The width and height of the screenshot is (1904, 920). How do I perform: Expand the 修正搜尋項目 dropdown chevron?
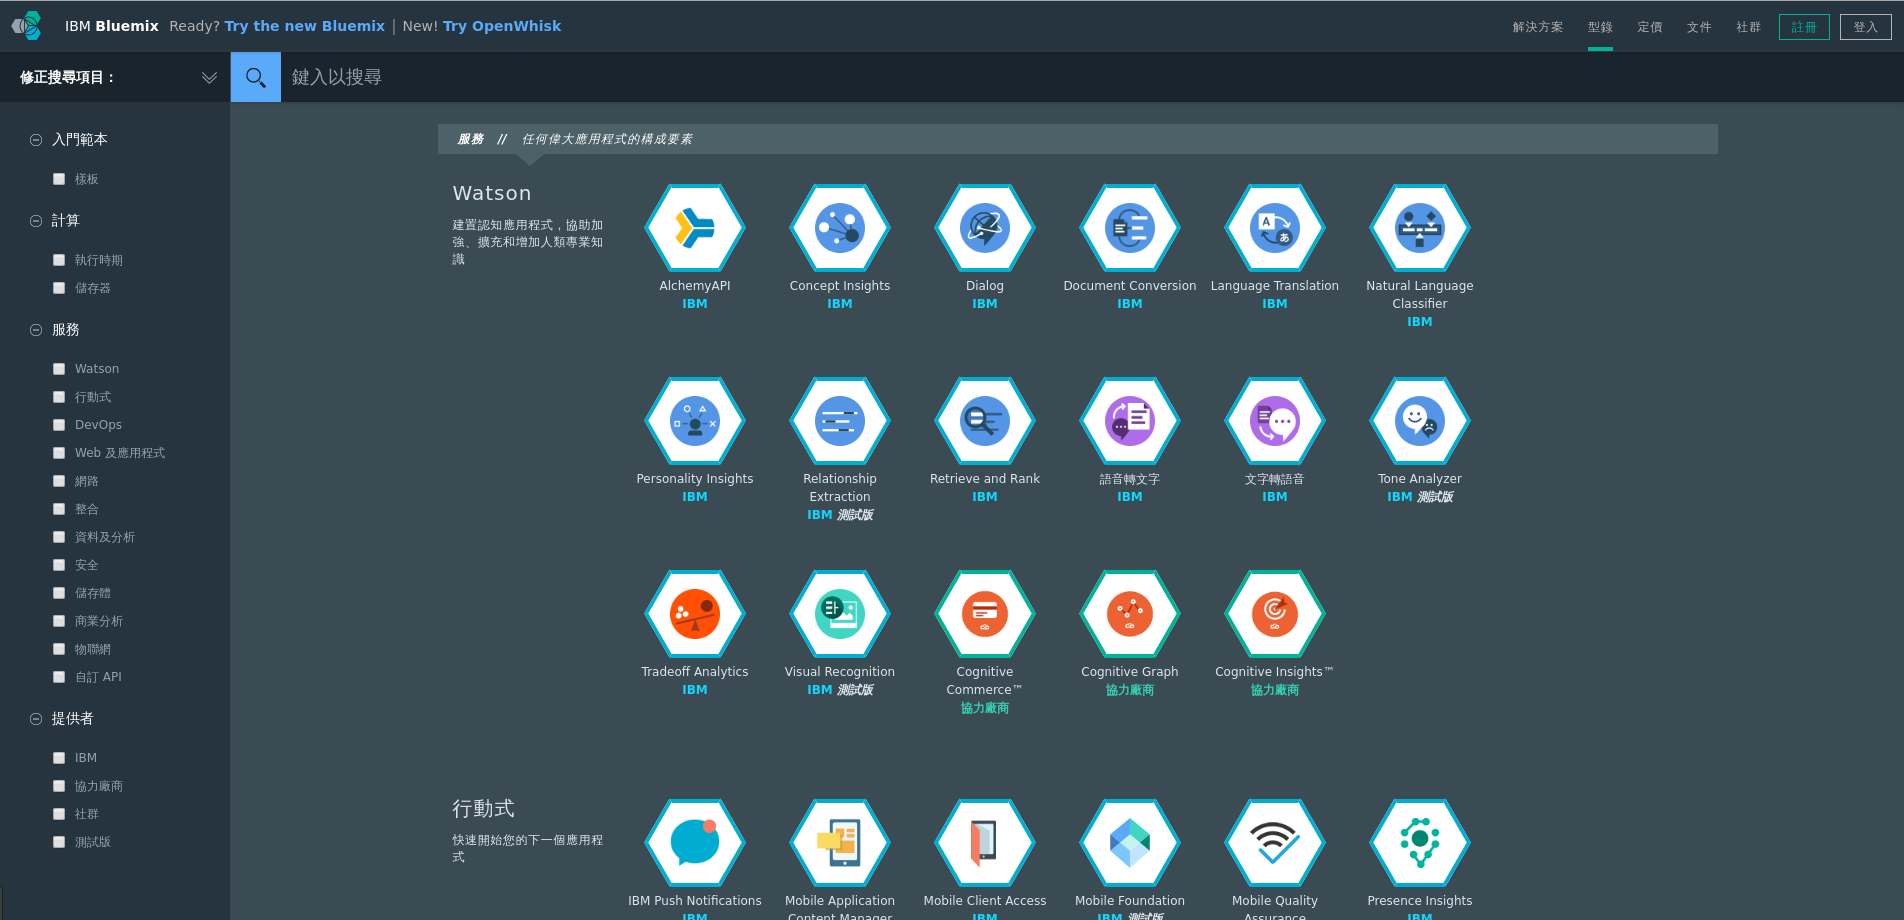click(209, 78)
